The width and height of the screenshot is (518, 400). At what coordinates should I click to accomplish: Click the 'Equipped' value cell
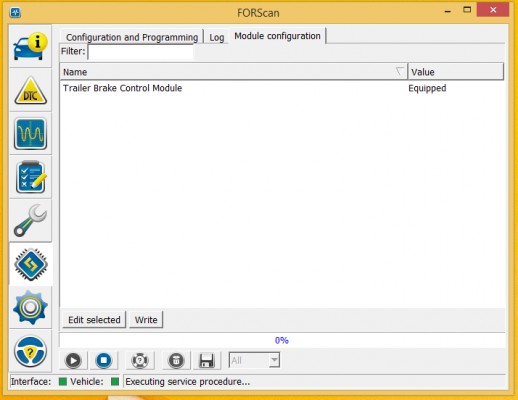click(427, 88)
